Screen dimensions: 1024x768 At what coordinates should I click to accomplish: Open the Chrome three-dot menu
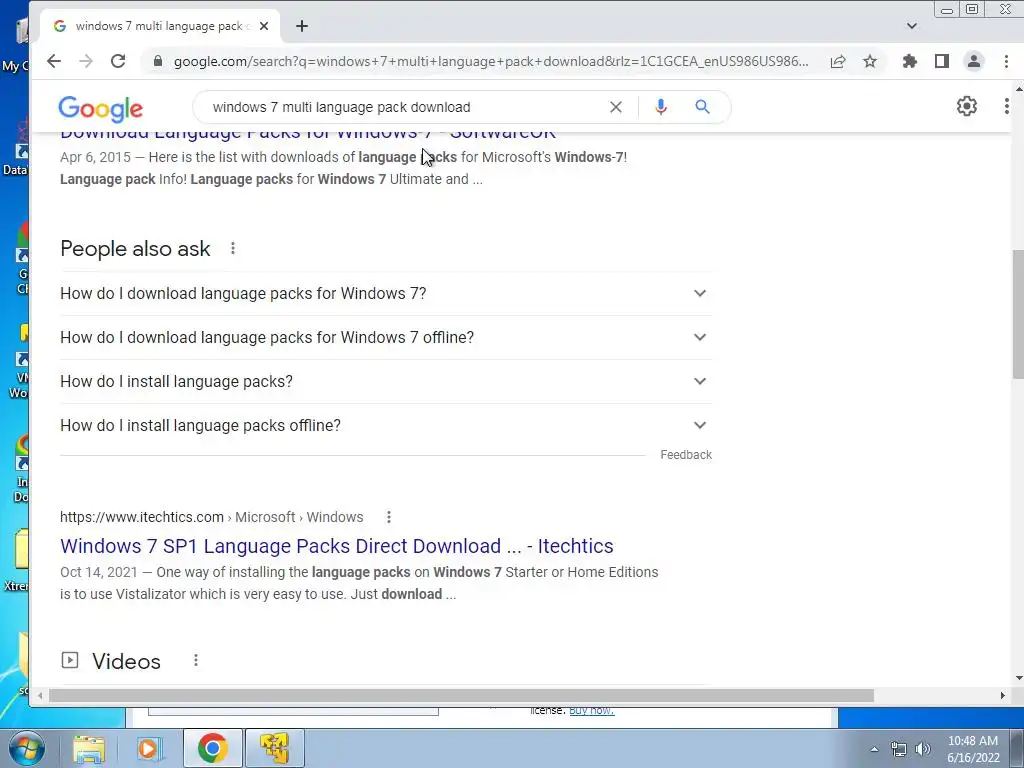point(1006,61)
